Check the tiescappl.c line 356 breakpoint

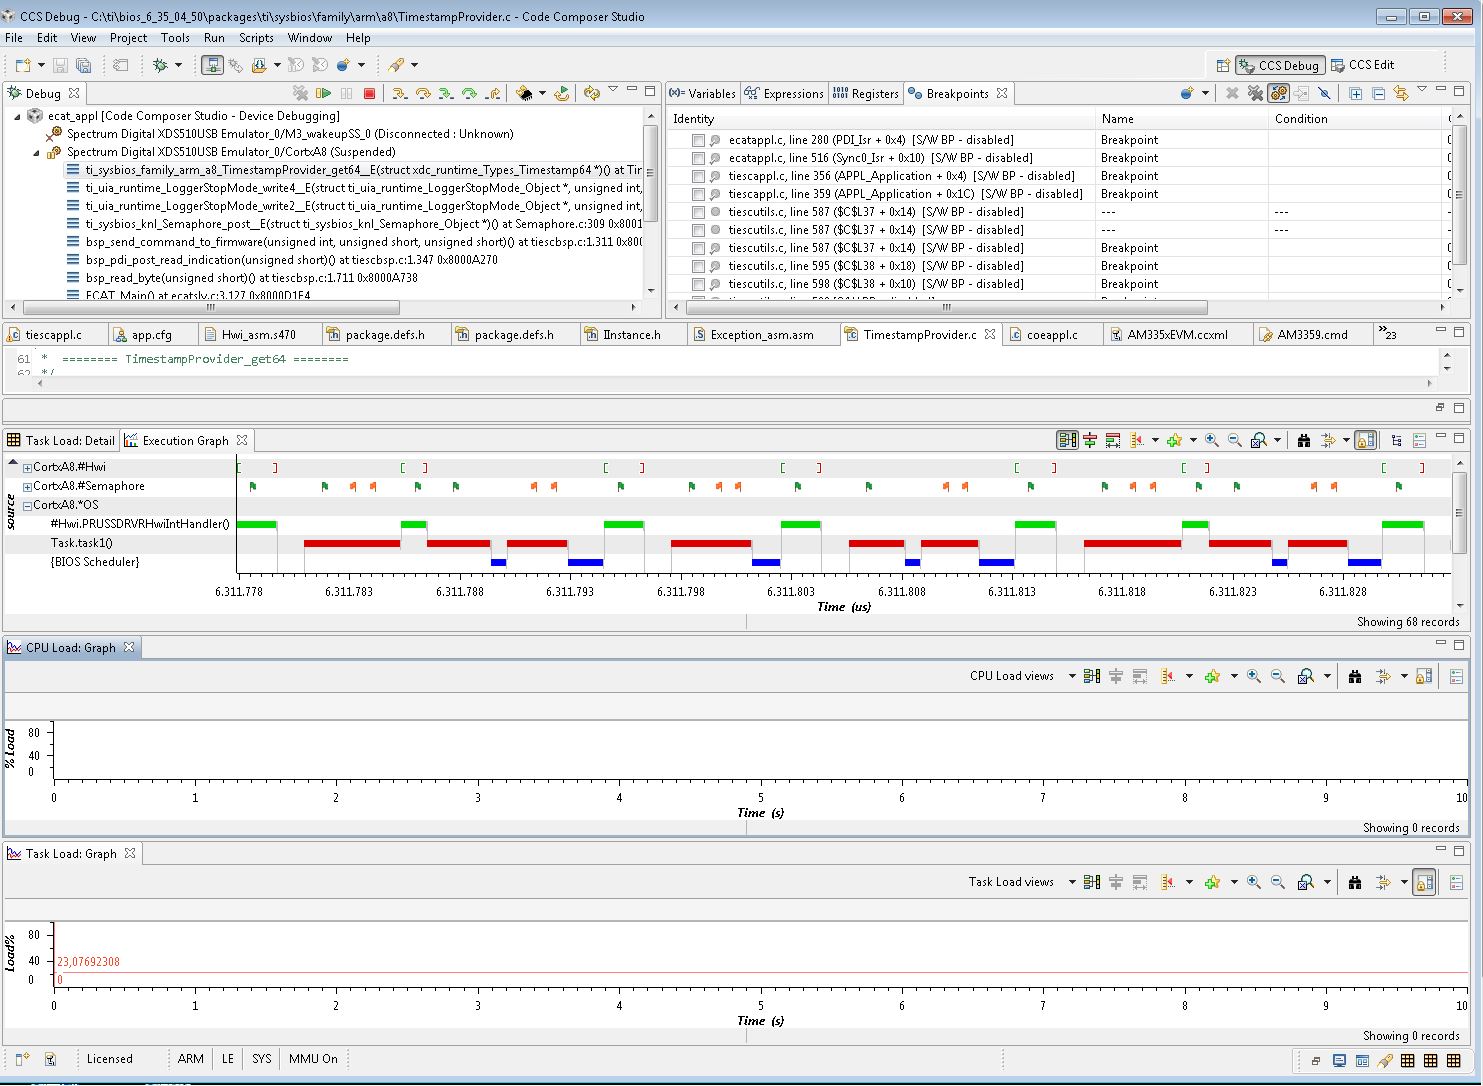point(698,177)
